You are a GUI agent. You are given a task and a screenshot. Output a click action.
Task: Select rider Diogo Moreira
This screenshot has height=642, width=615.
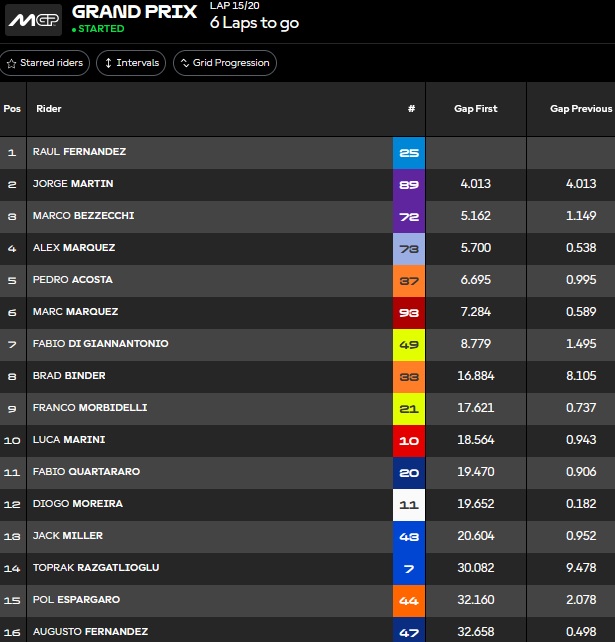click(x=78, y=503)
